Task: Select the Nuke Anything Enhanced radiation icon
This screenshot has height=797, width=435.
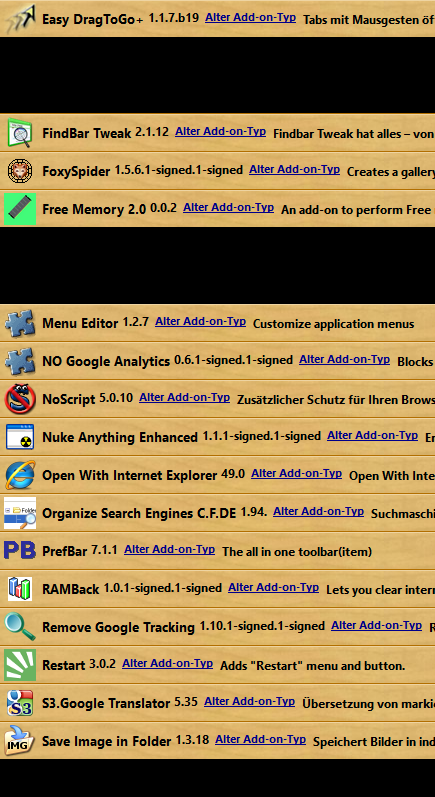Action: click(x=20, y=437)
